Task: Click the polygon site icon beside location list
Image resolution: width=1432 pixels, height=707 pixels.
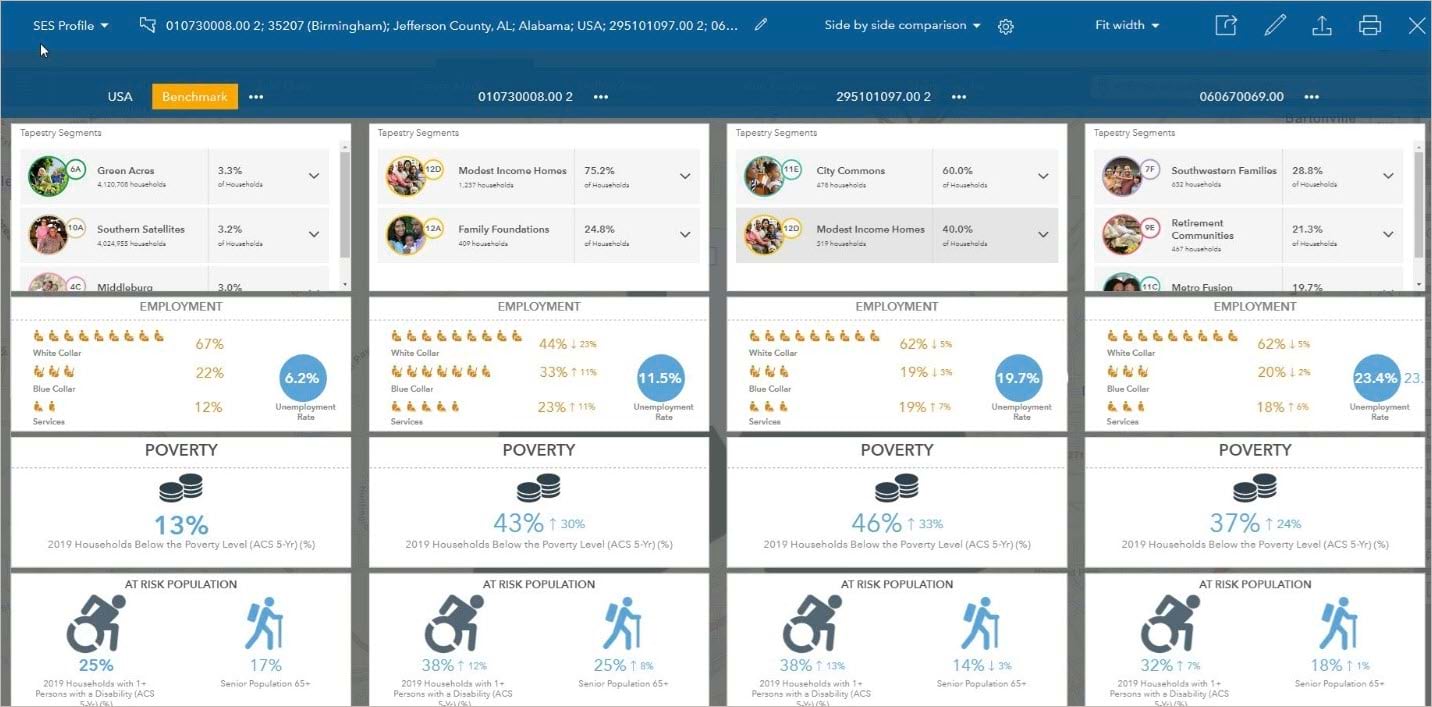Action: (x=148, y=25)
